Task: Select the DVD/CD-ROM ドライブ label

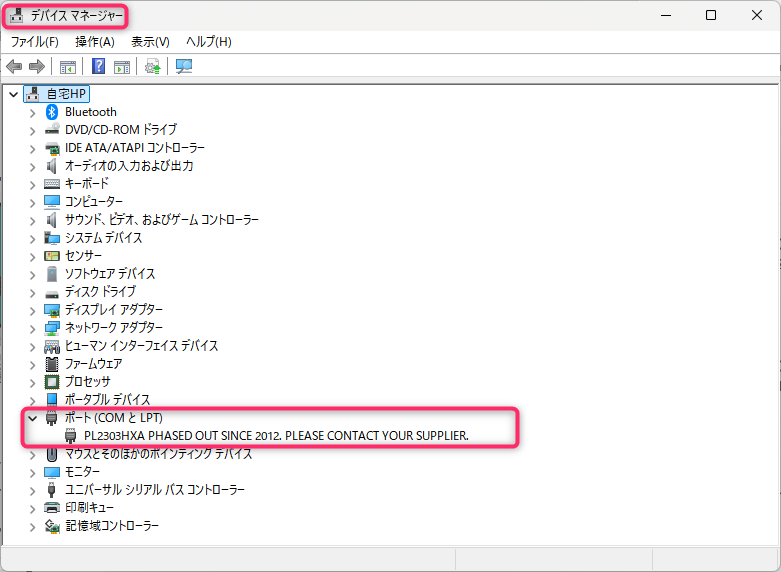Action: pos(121,130)
